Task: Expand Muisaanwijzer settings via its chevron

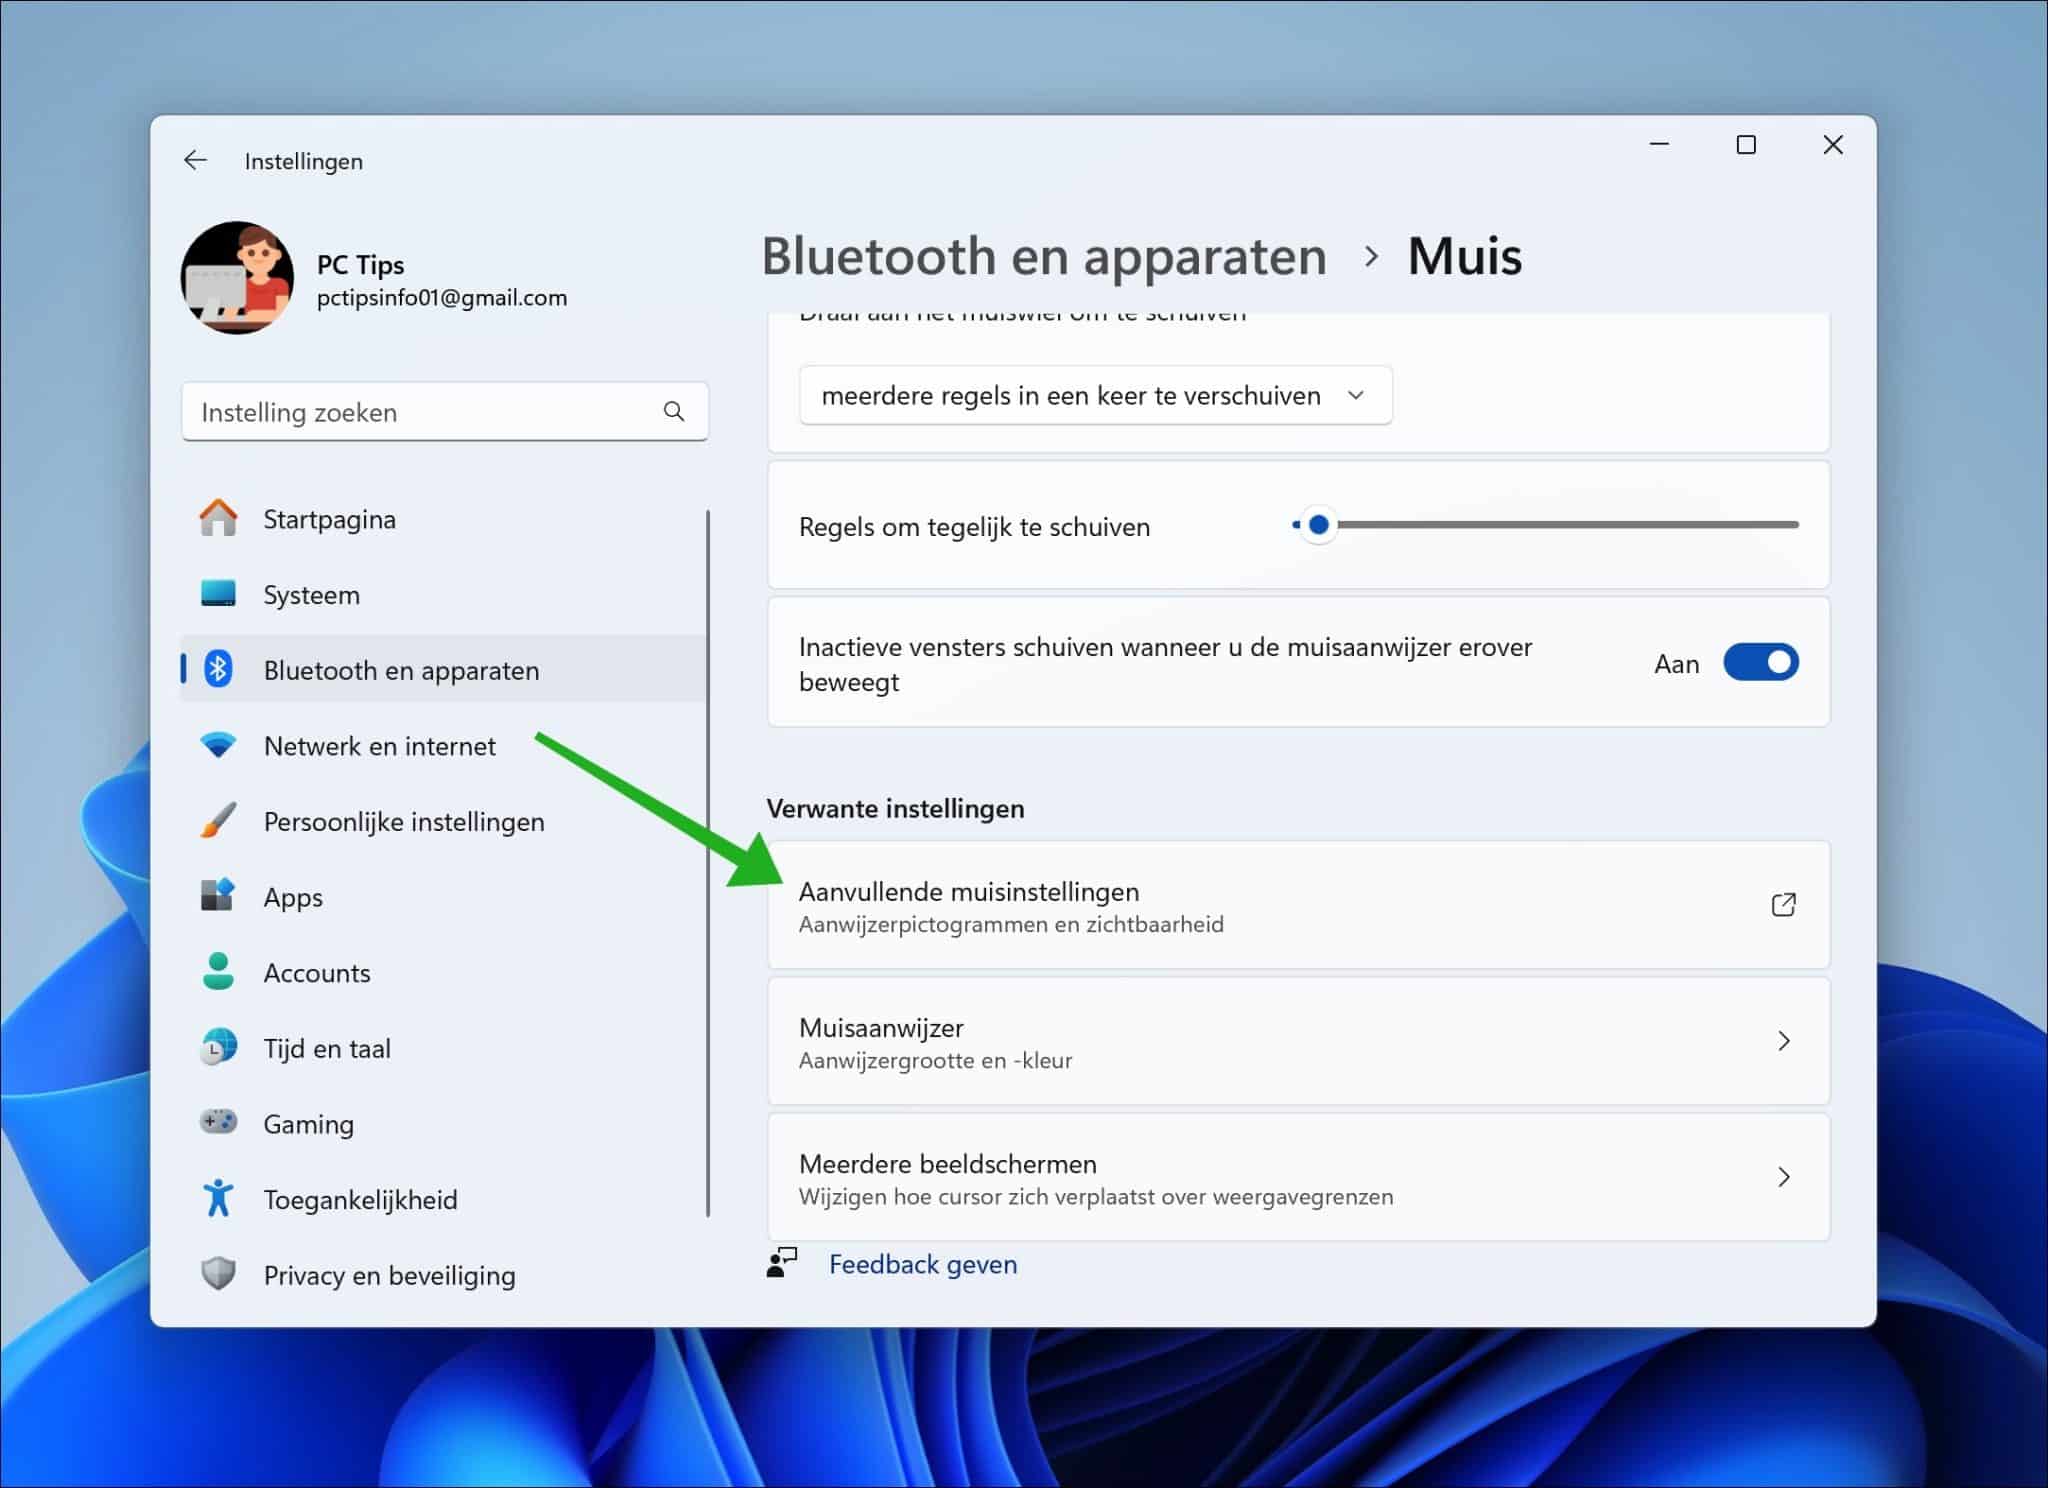Action: pyautogui.click(x=1785, y=1041)
